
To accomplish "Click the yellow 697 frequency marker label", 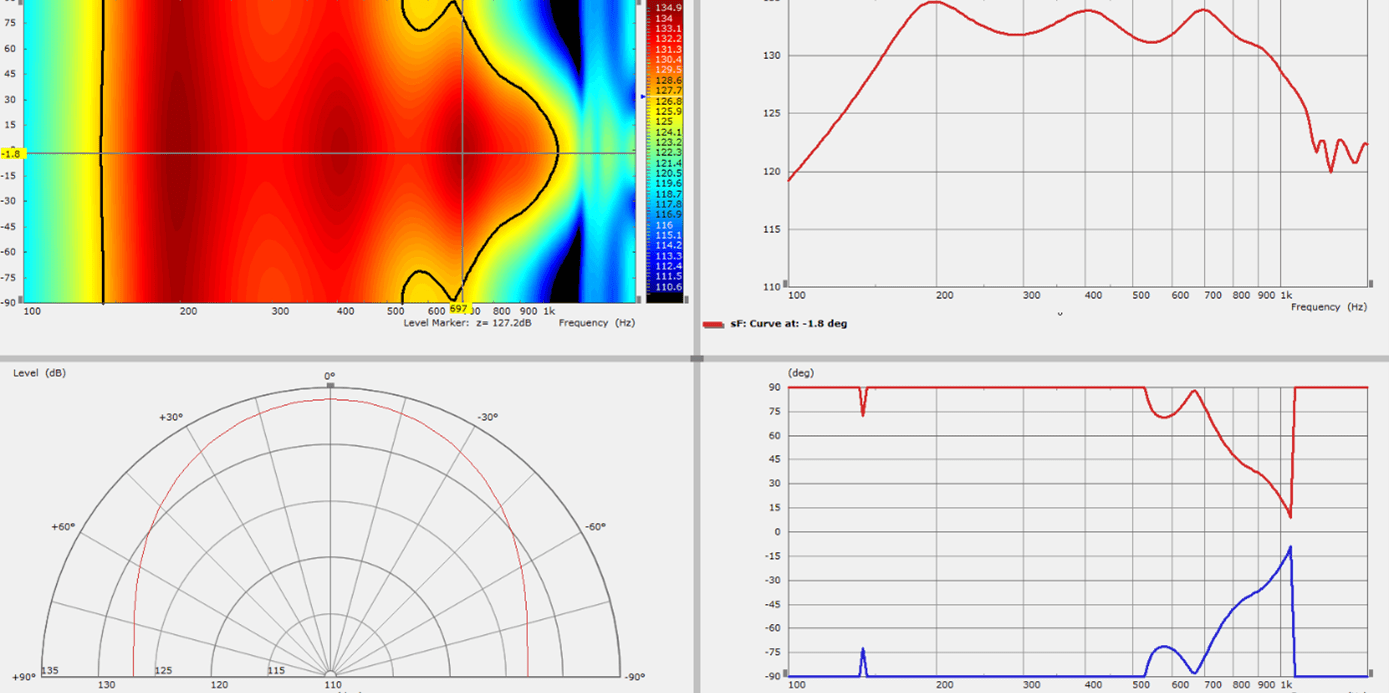I will coord(459,309).
